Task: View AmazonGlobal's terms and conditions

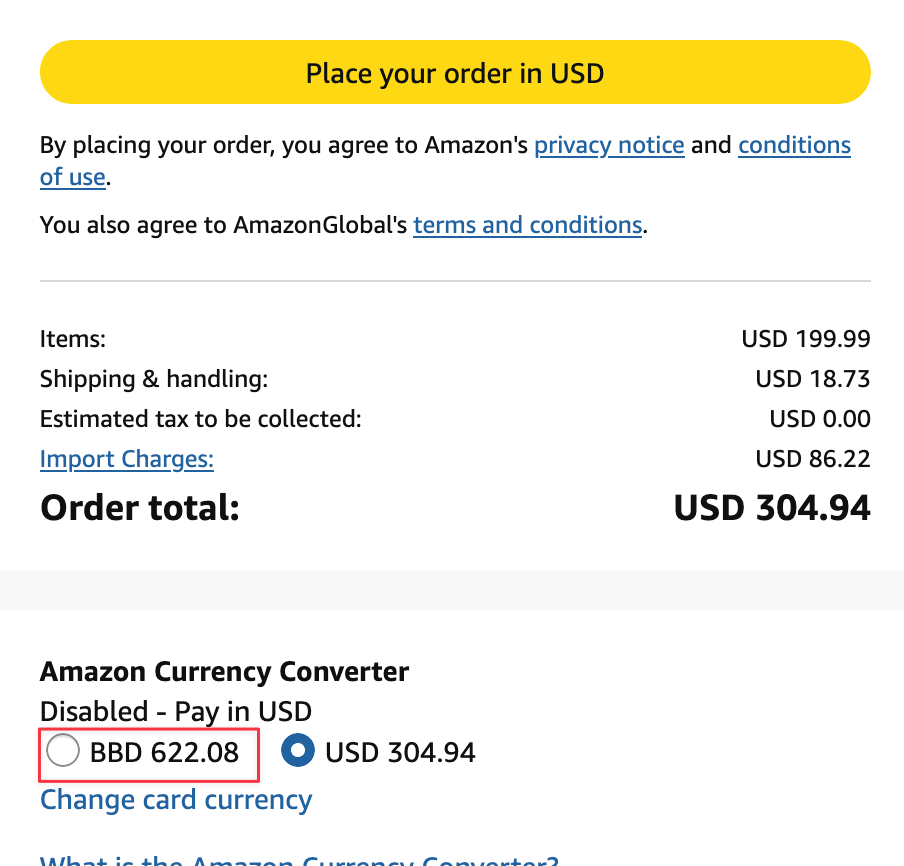Action: 527,225
